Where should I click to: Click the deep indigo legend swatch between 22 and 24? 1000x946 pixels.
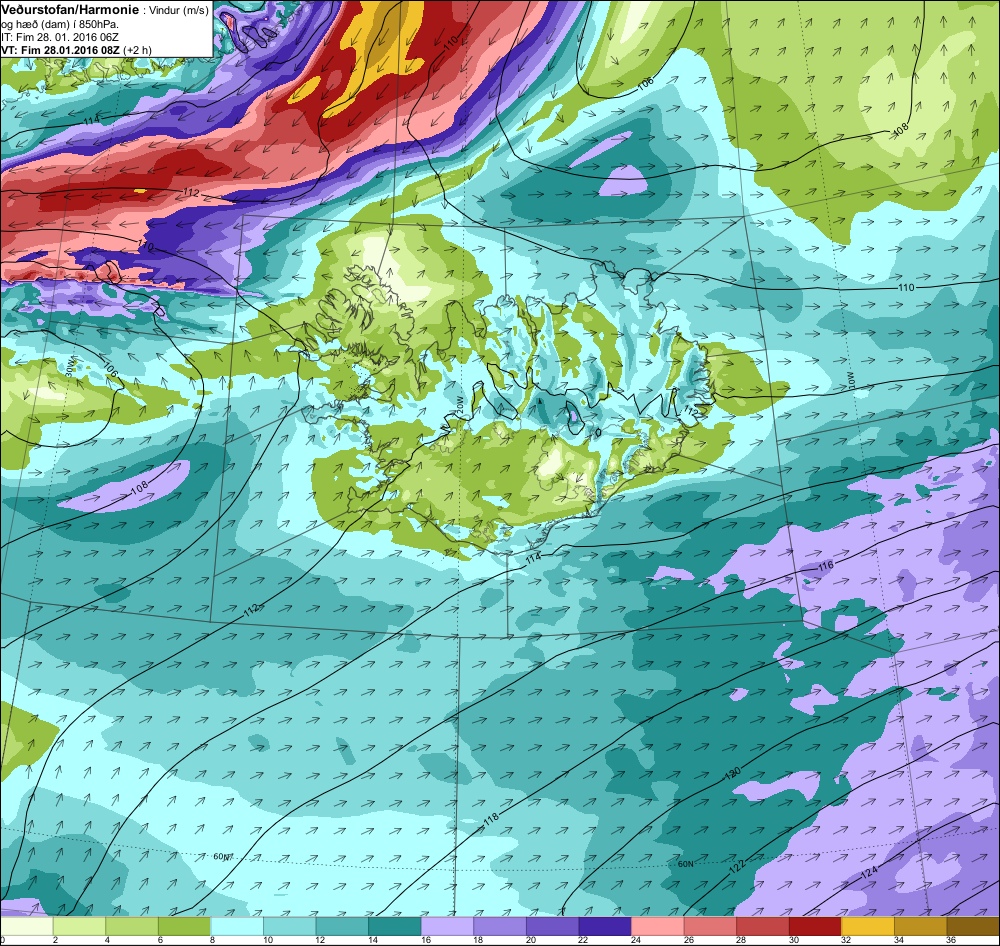(605, 926)
